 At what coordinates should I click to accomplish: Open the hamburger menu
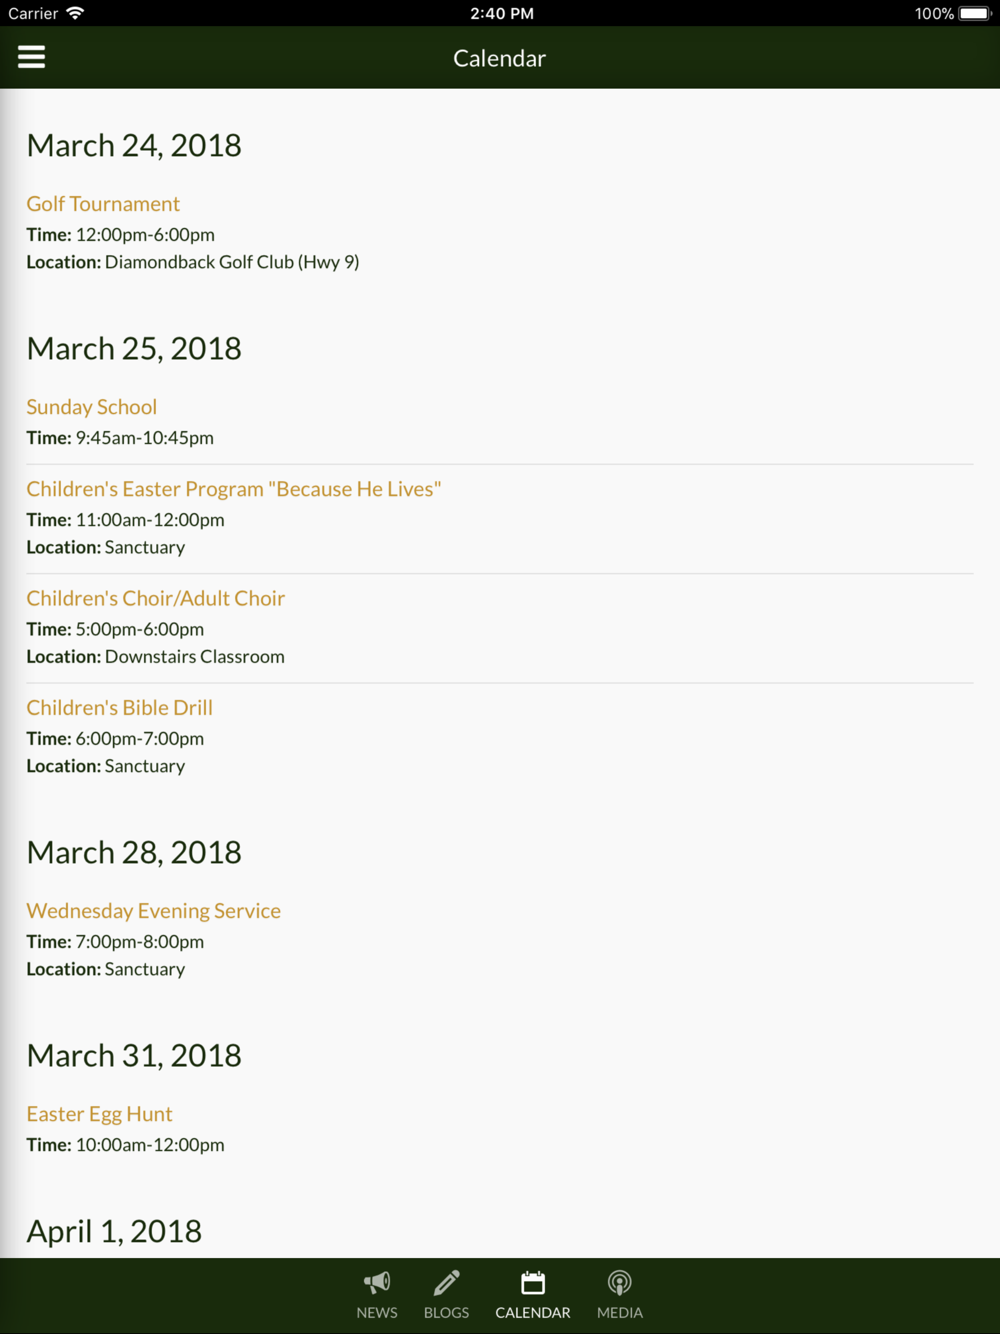[32, 57]
